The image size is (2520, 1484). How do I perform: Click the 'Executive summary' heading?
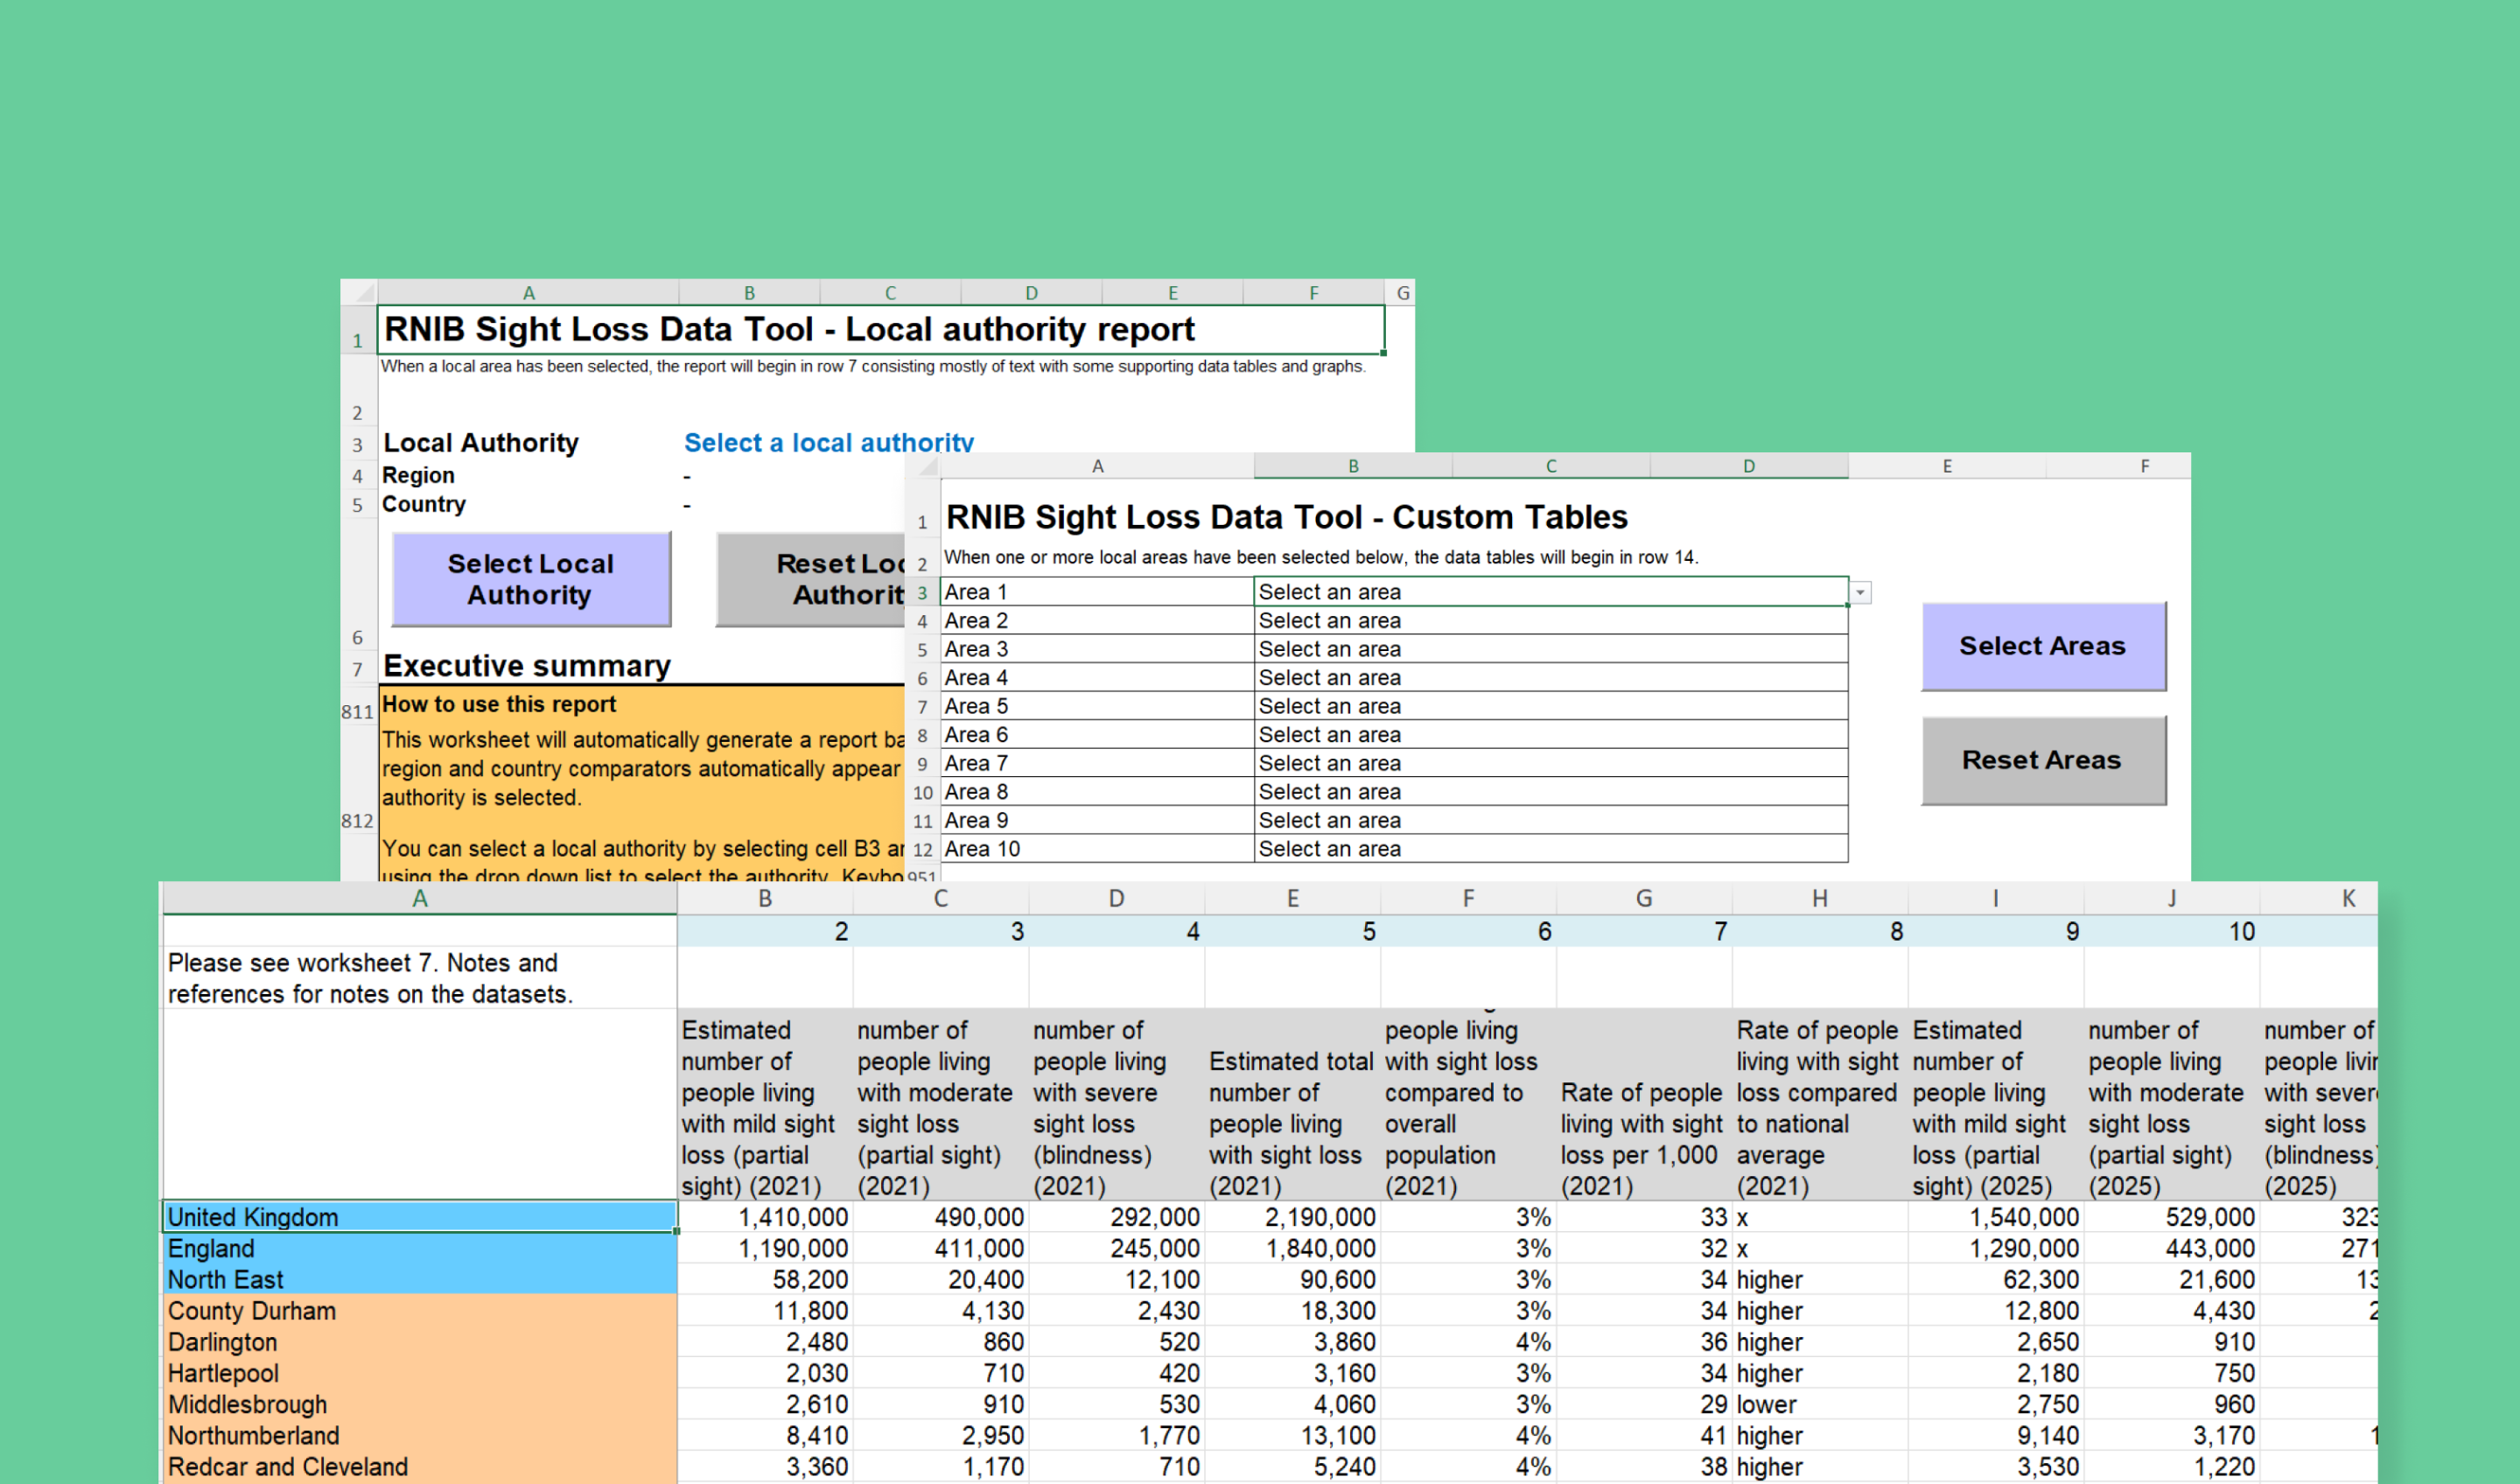coord(527,666)
